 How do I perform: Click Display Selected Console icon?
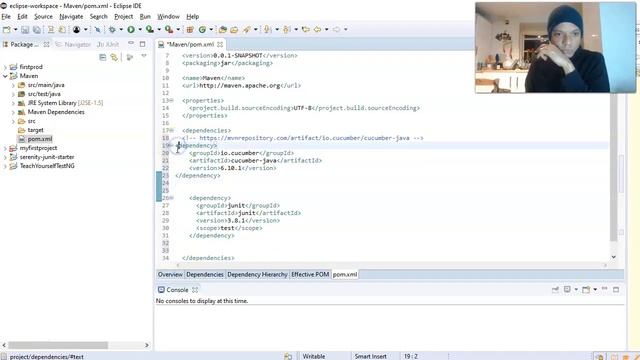[x=567, y=289]
